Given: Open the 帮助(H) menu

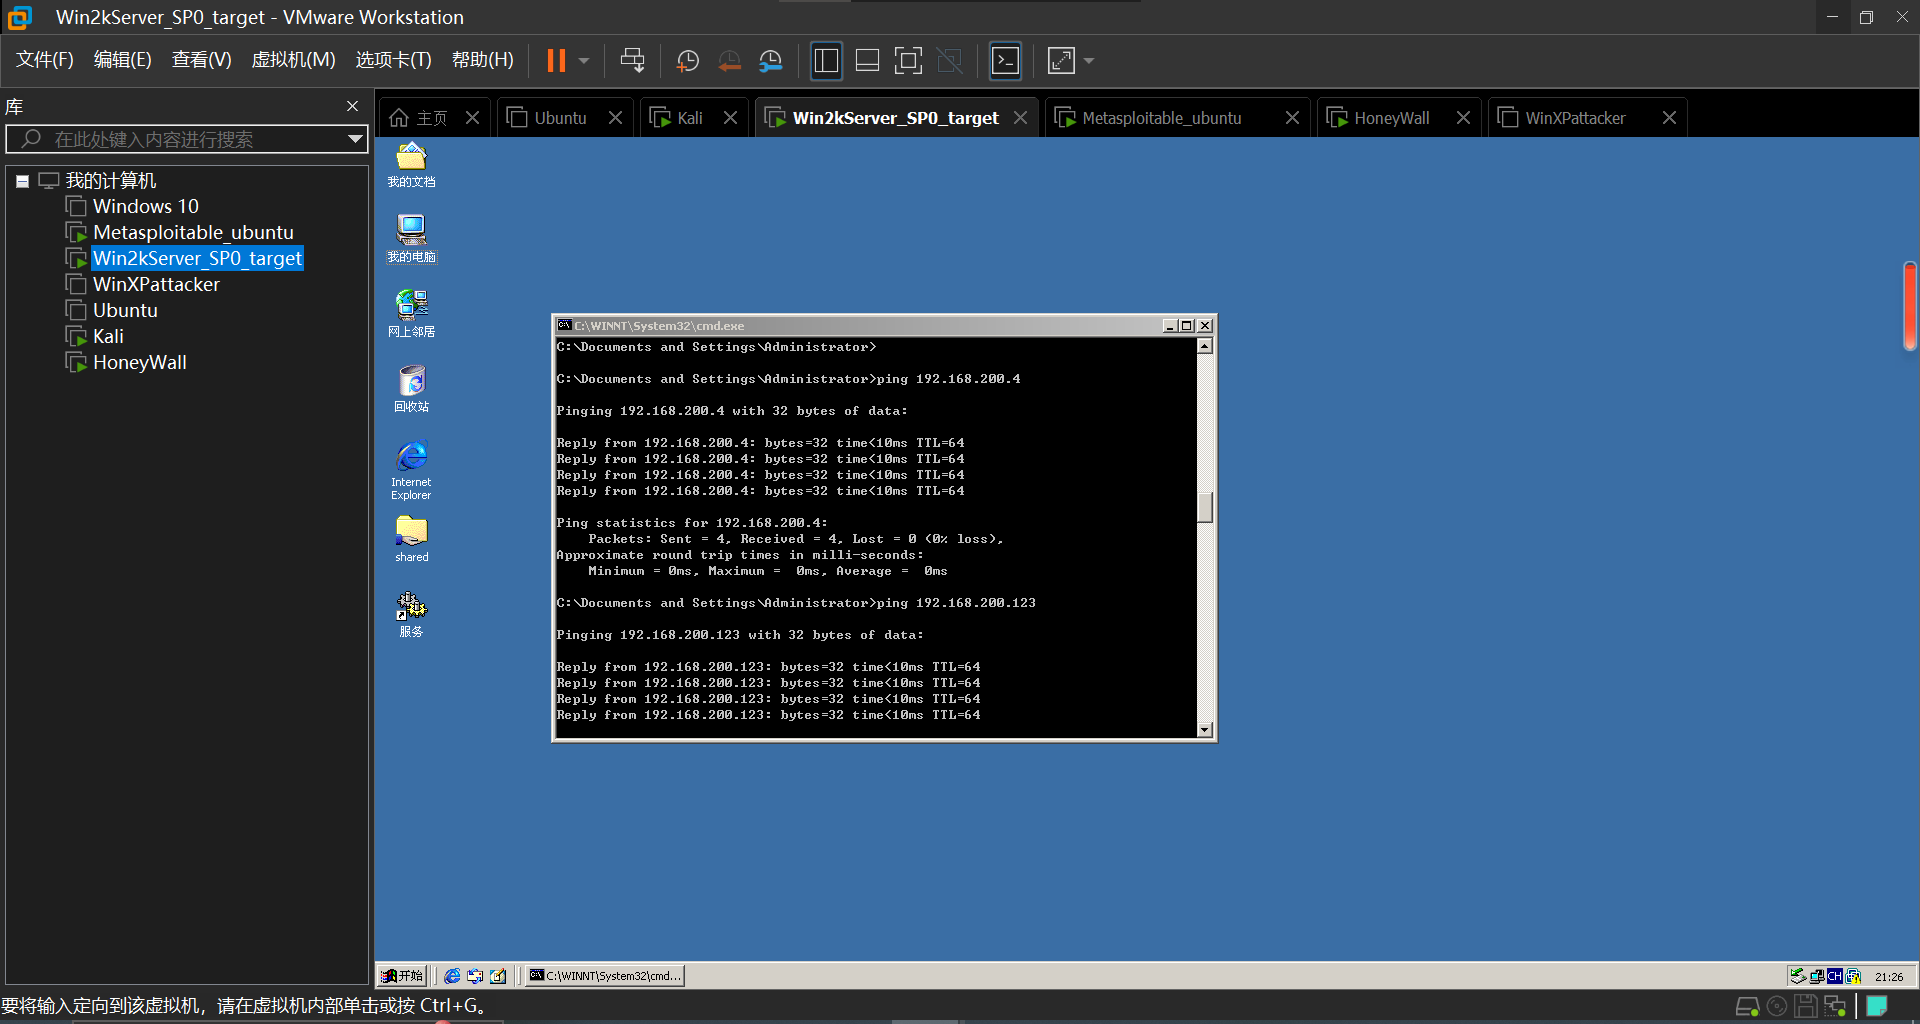Looking at the screenshot, I should click(483, 60).
